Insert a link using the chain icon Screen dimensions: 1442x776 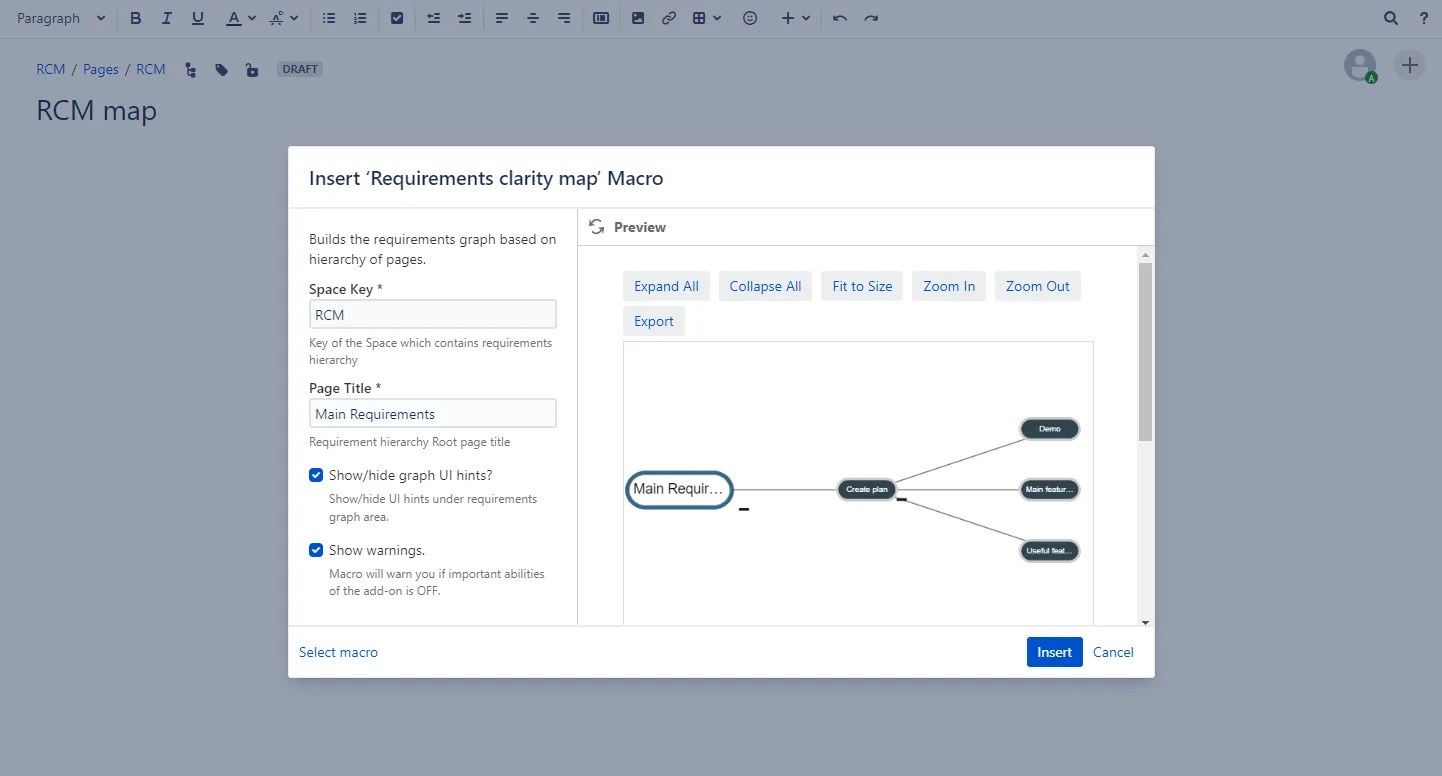669,18
